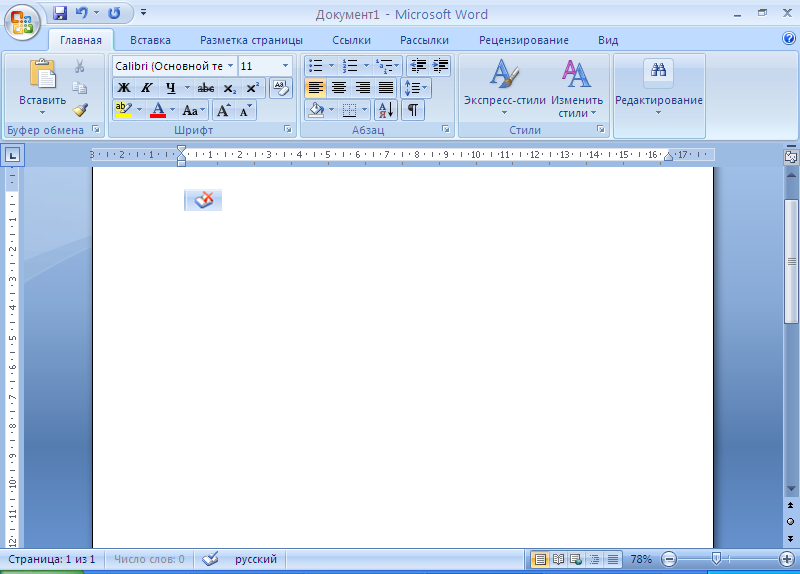Viewport: 800px width, 574px height.
Task: Toggle superscript x² formatting
Action: [253, 88]
